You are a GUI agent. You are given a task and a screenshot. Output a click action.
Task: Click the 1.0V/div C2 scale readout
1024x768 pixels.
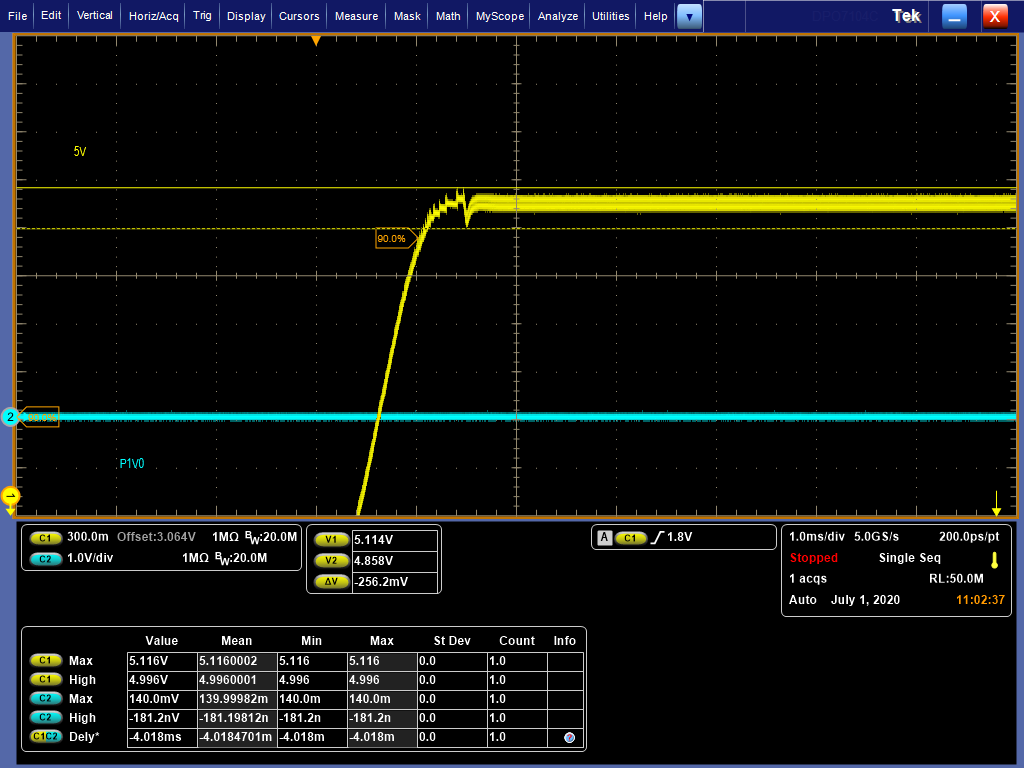90,558
